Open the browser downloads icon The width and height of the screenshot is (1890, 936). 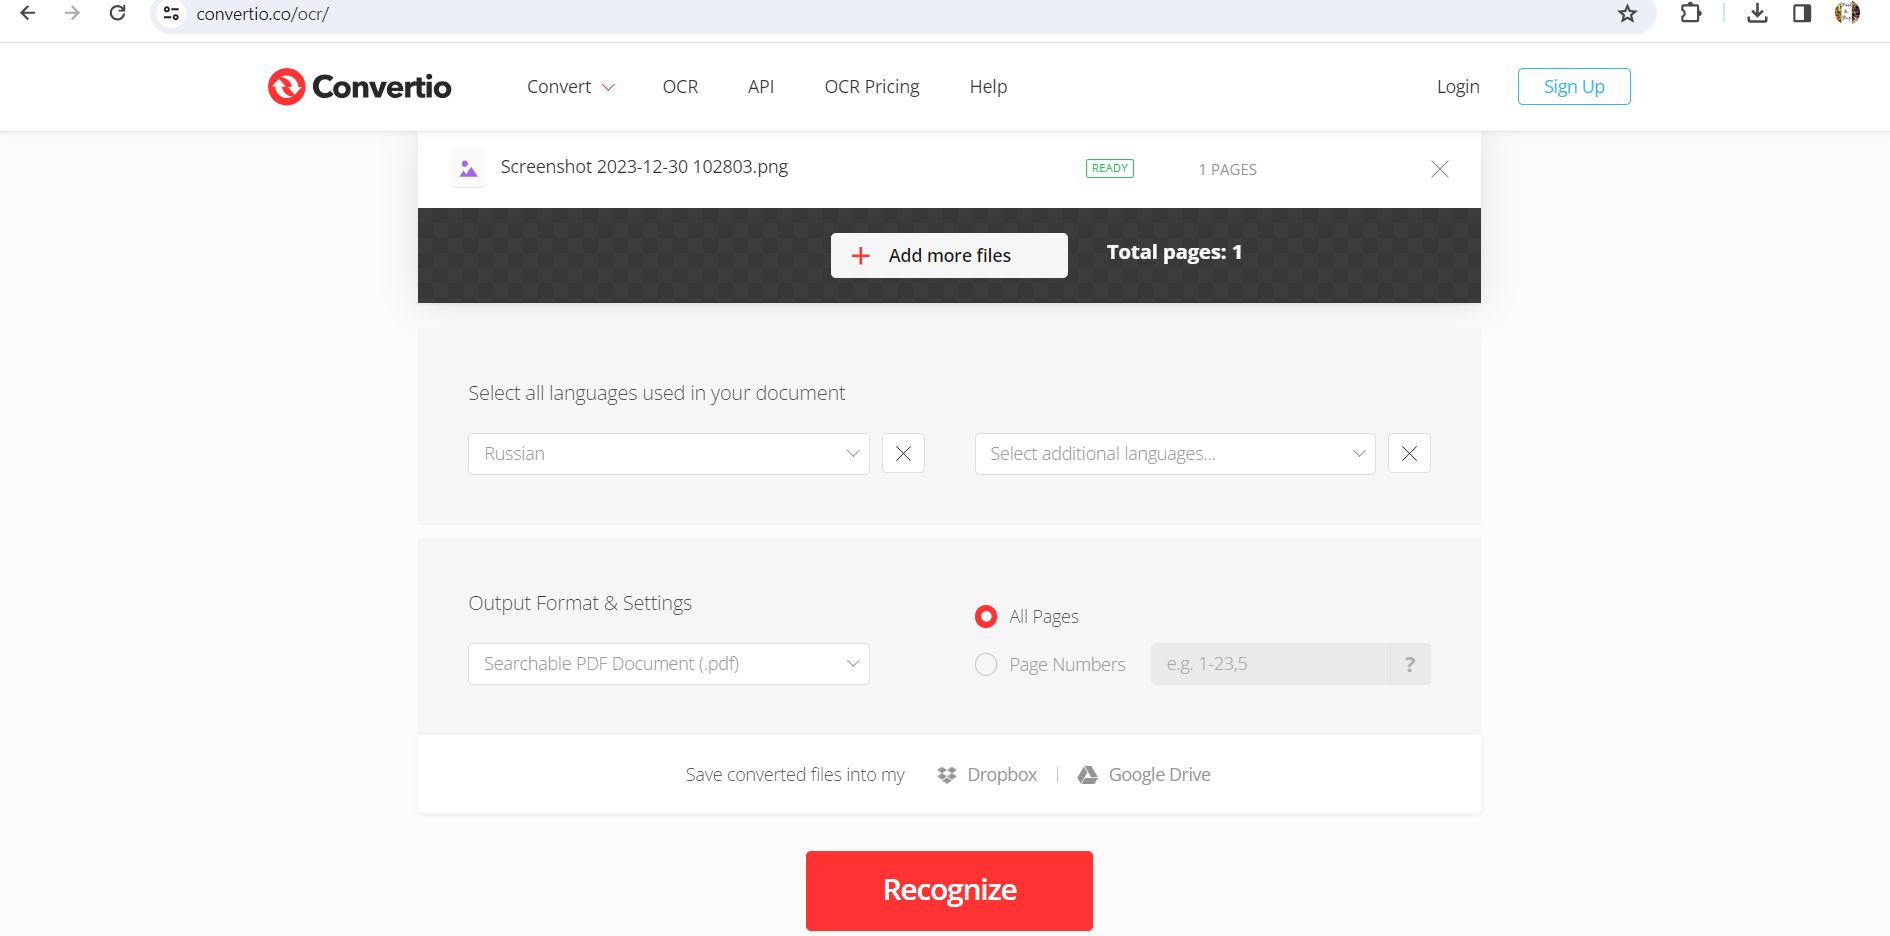(1755, 14)
